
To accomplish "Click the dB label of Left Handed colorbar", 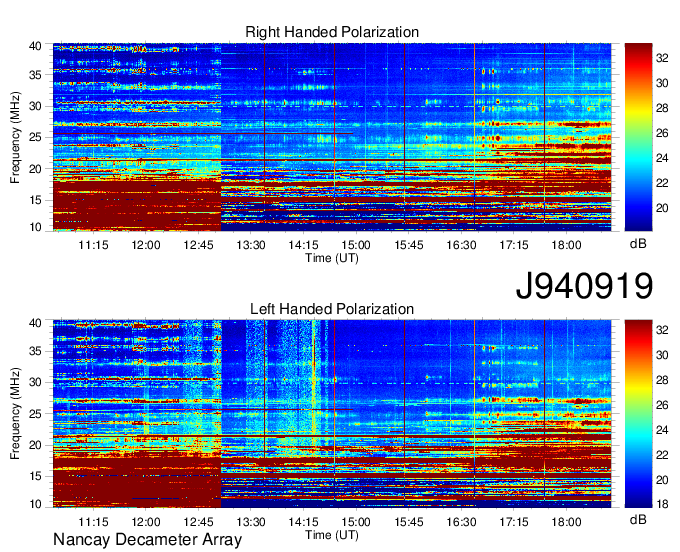I will click(x=638, y=519).
